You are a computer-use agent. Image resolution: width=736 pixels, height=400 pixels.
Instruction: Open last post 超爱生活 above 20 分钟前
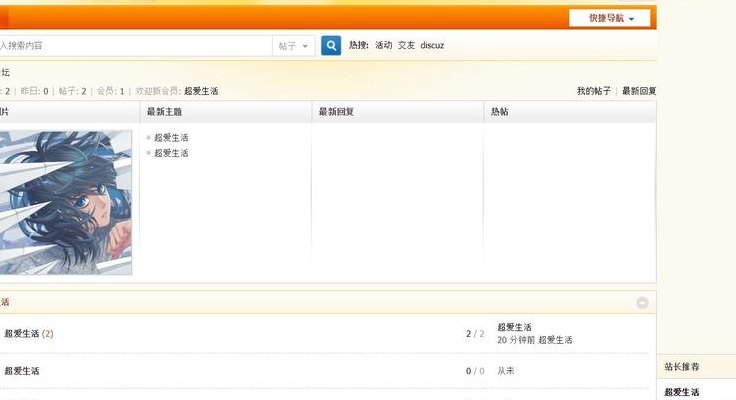click(x=514, y=327)
